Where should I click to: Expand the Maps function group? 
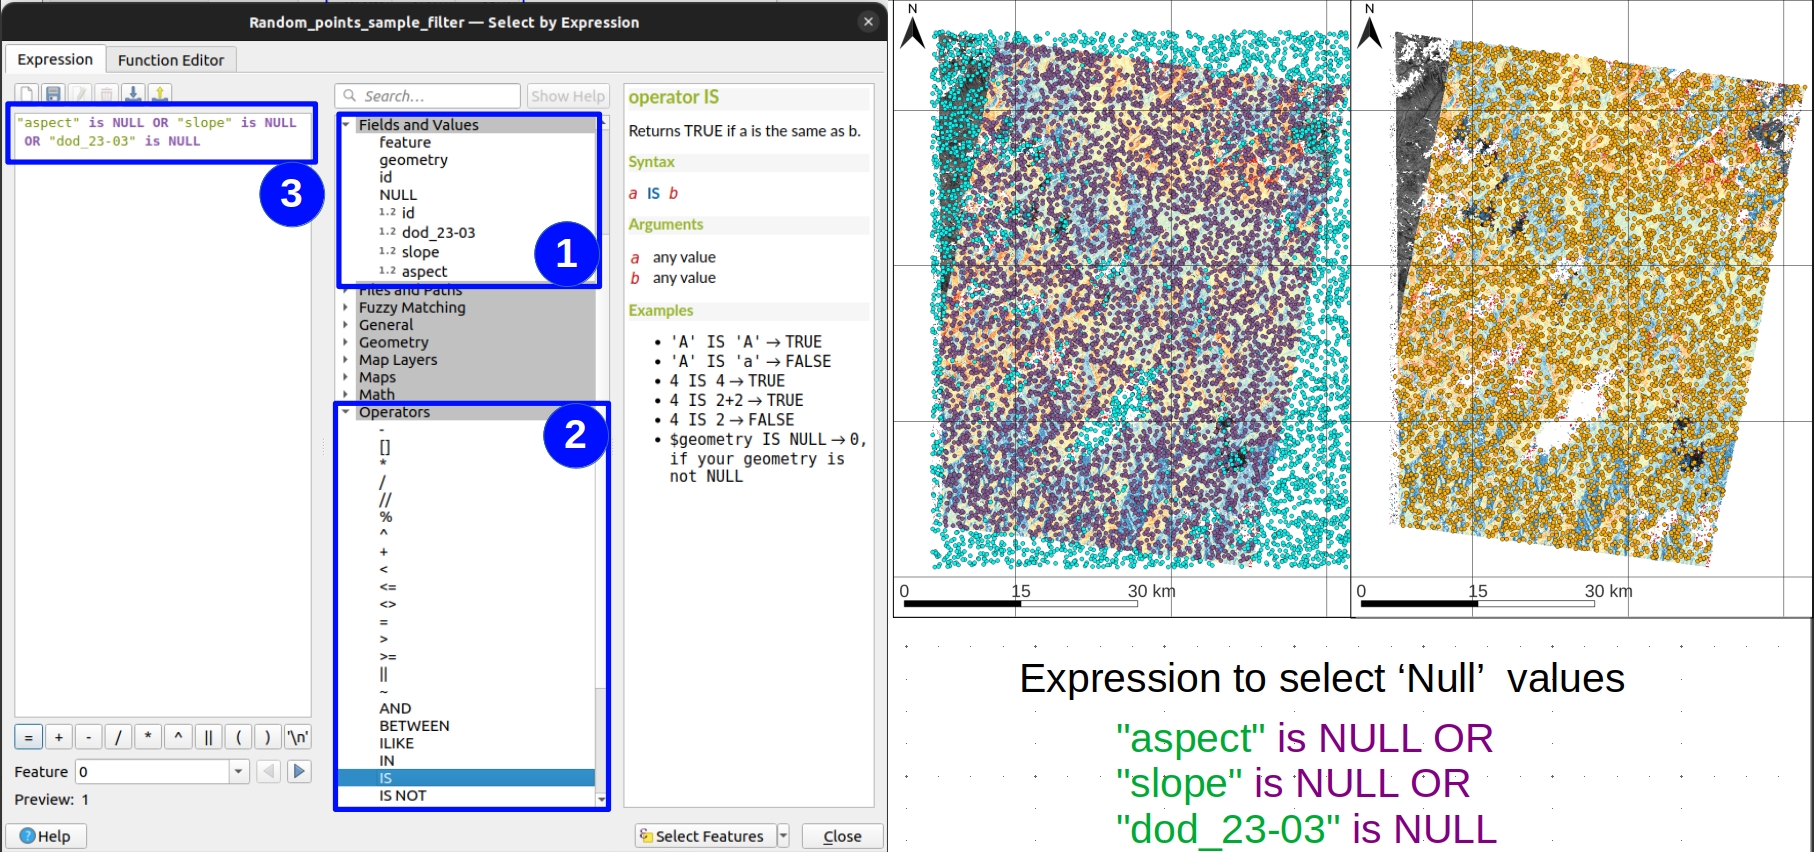tap(346, 377)
